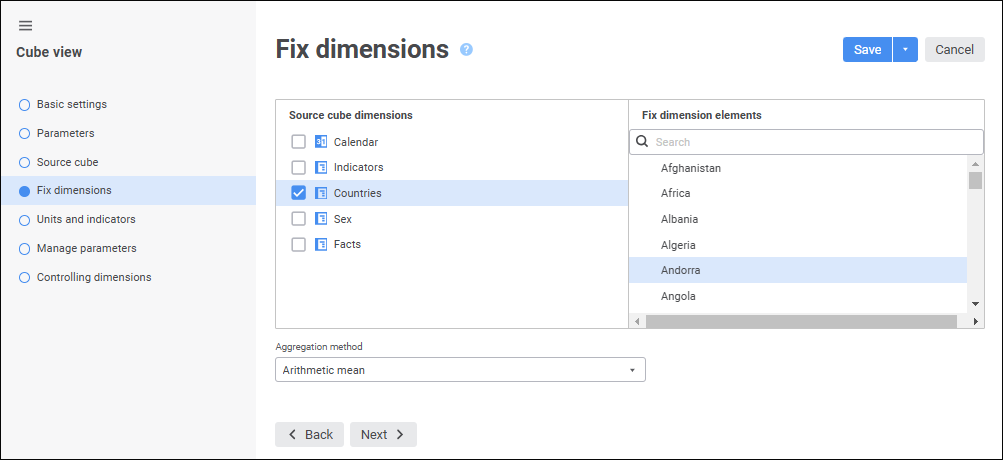Expand the Save button dropdown arrow
Image resolution: width=1003 pixels, height=460 pixels.
point(905,50)
